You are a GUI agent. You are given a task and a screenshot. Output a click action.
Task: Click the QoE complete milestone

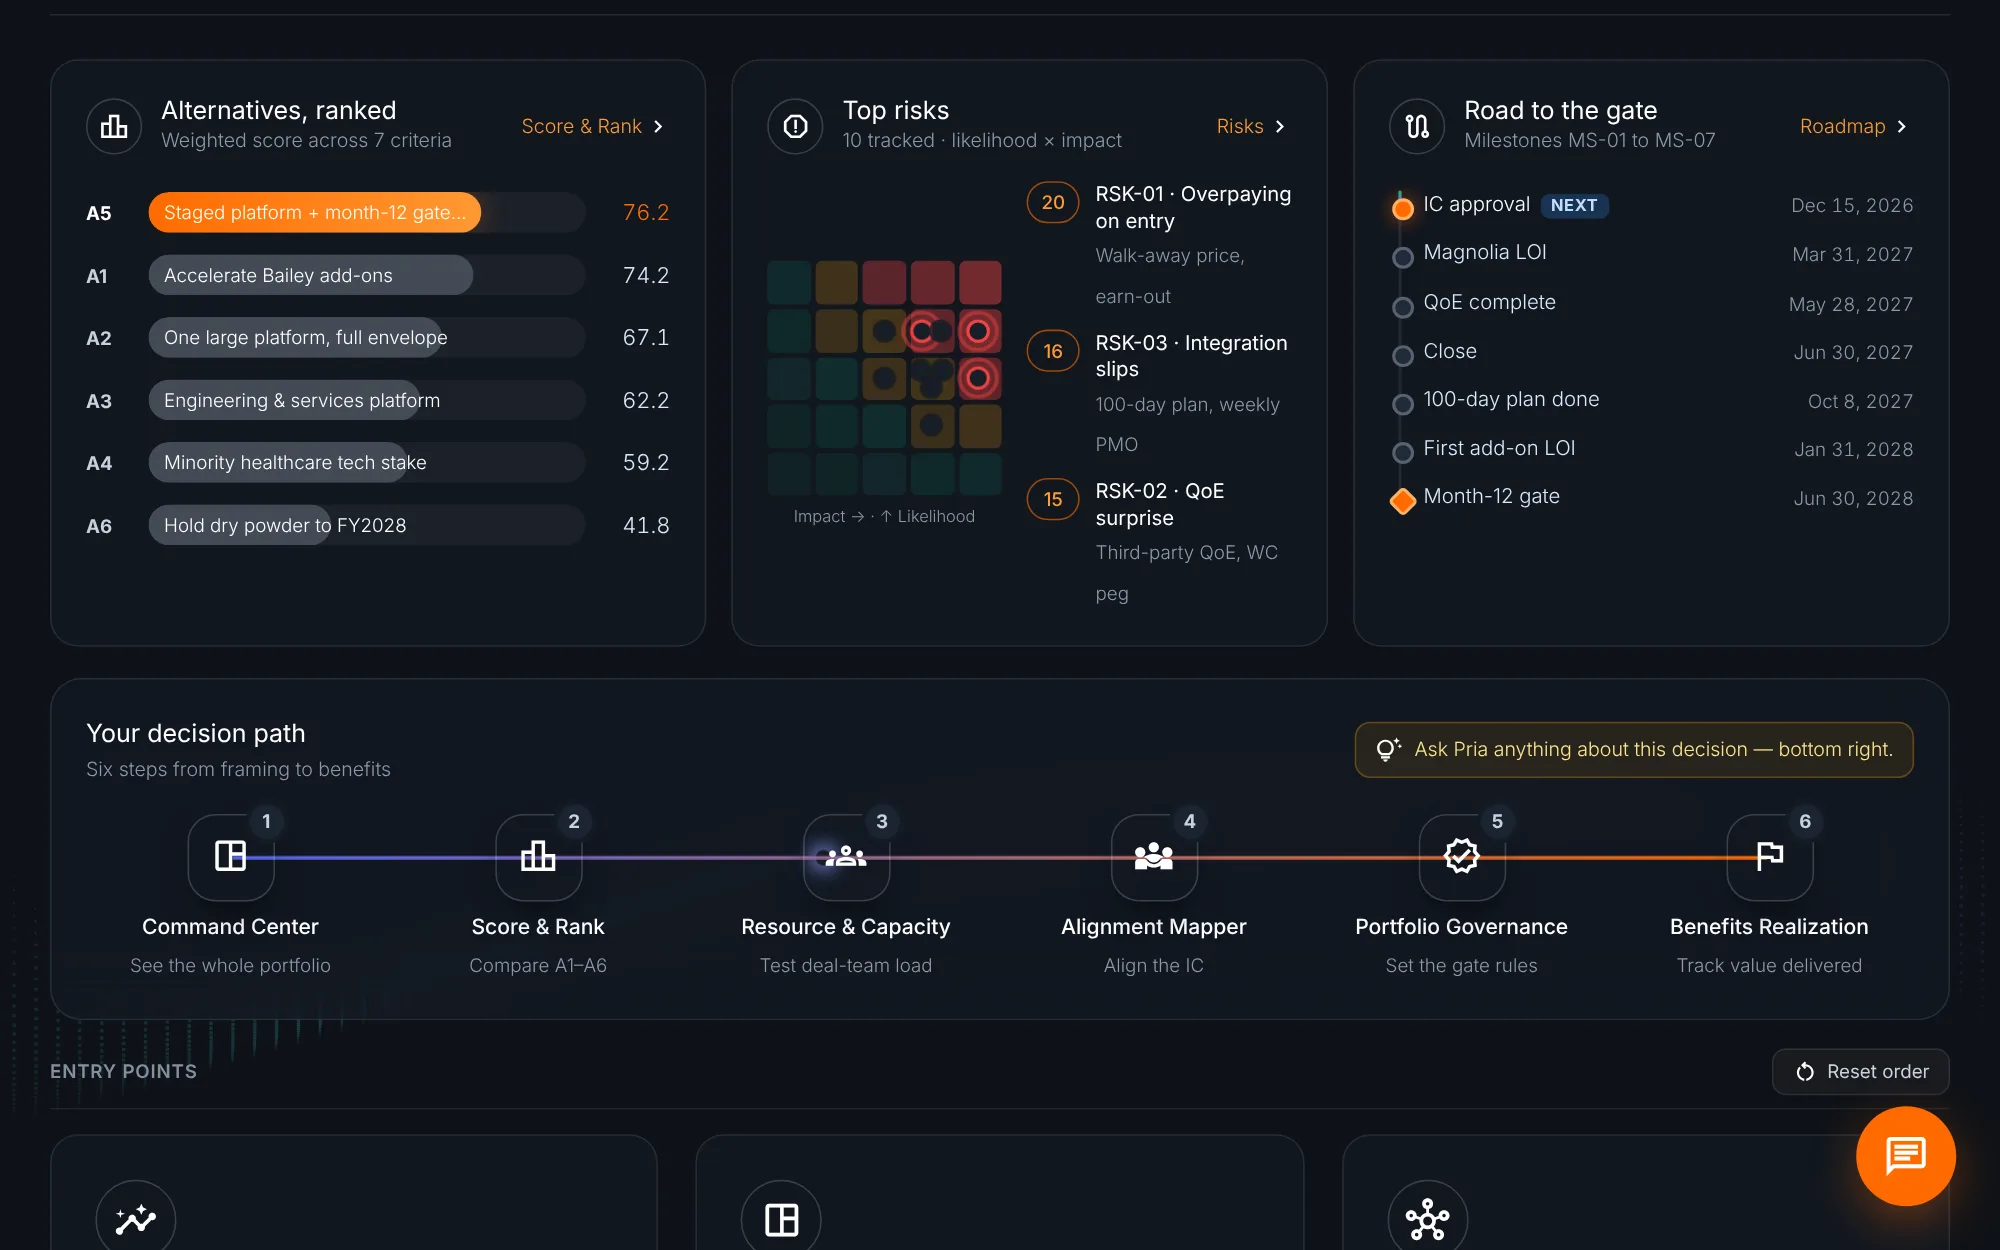pyautogui.click(x=1489, y=302)
